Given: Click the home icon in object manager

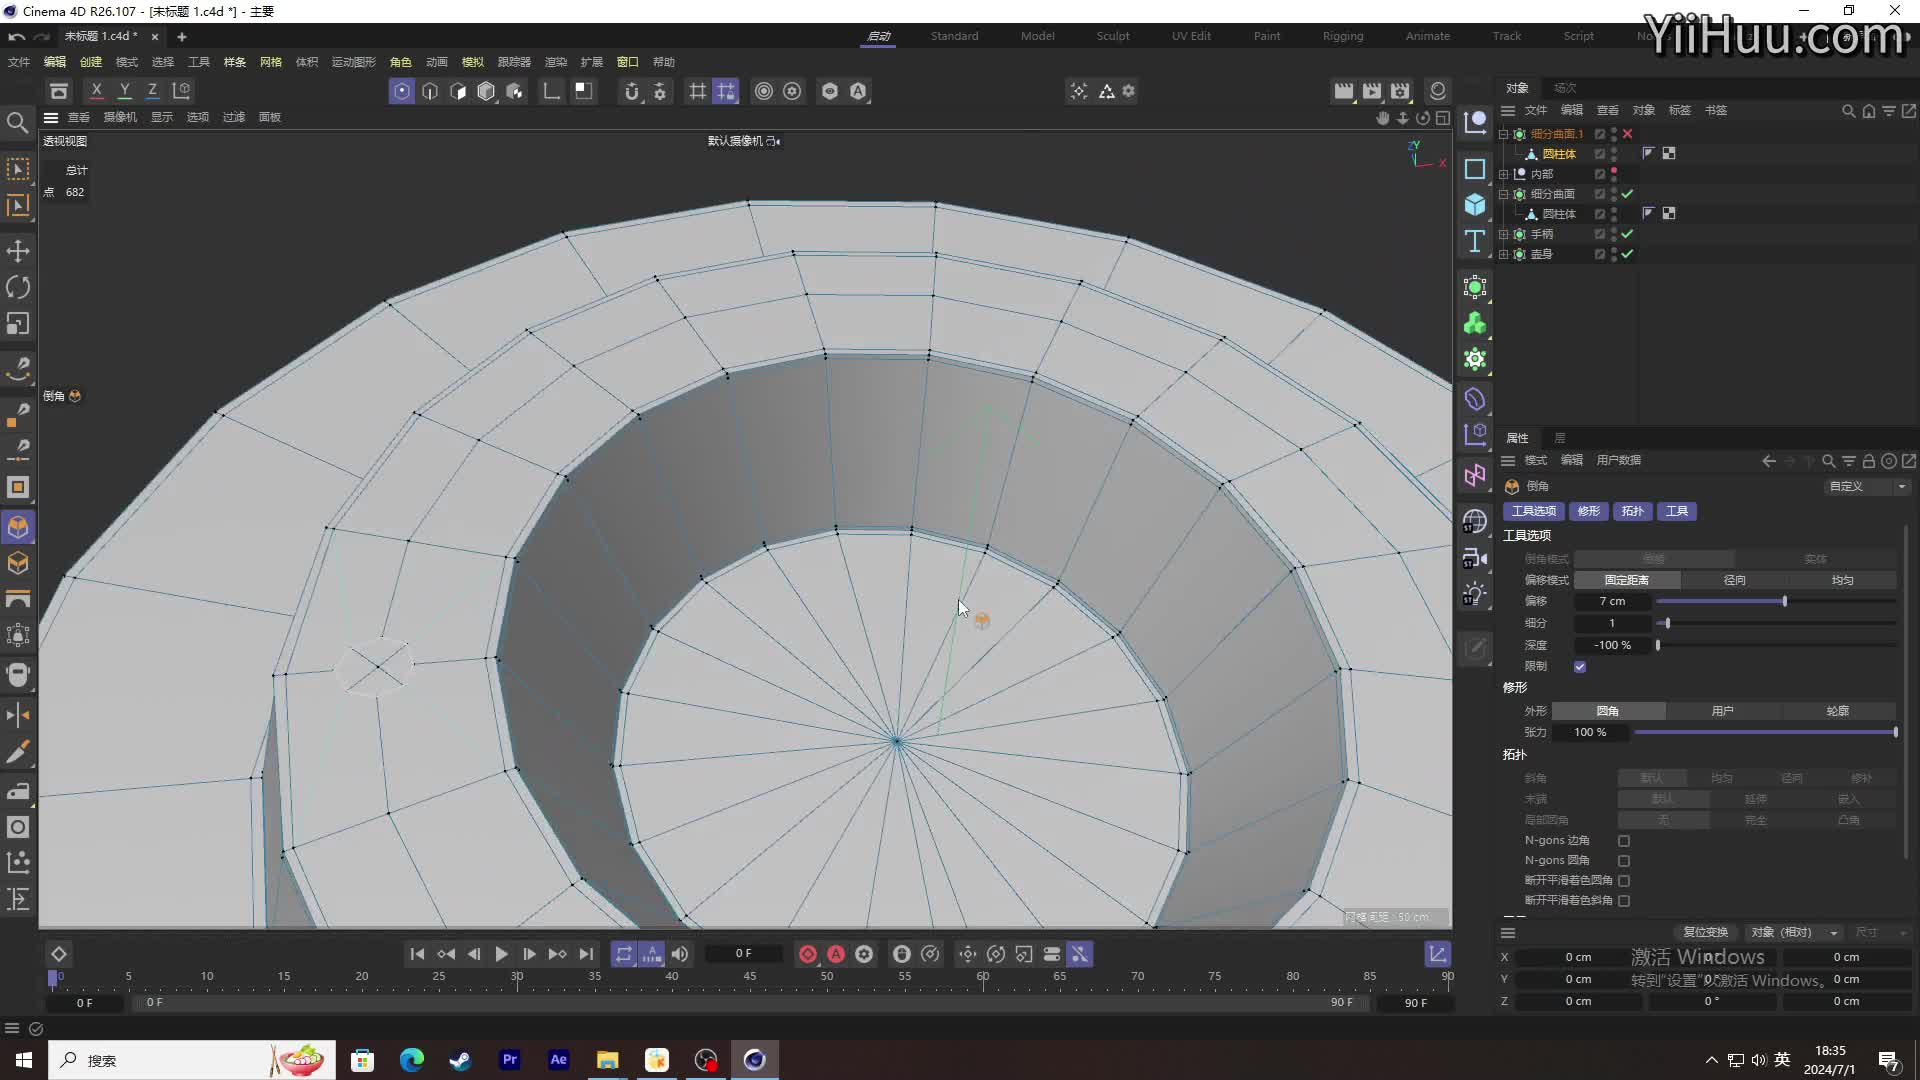Looking at the screenshot, I should point(1868,111).
